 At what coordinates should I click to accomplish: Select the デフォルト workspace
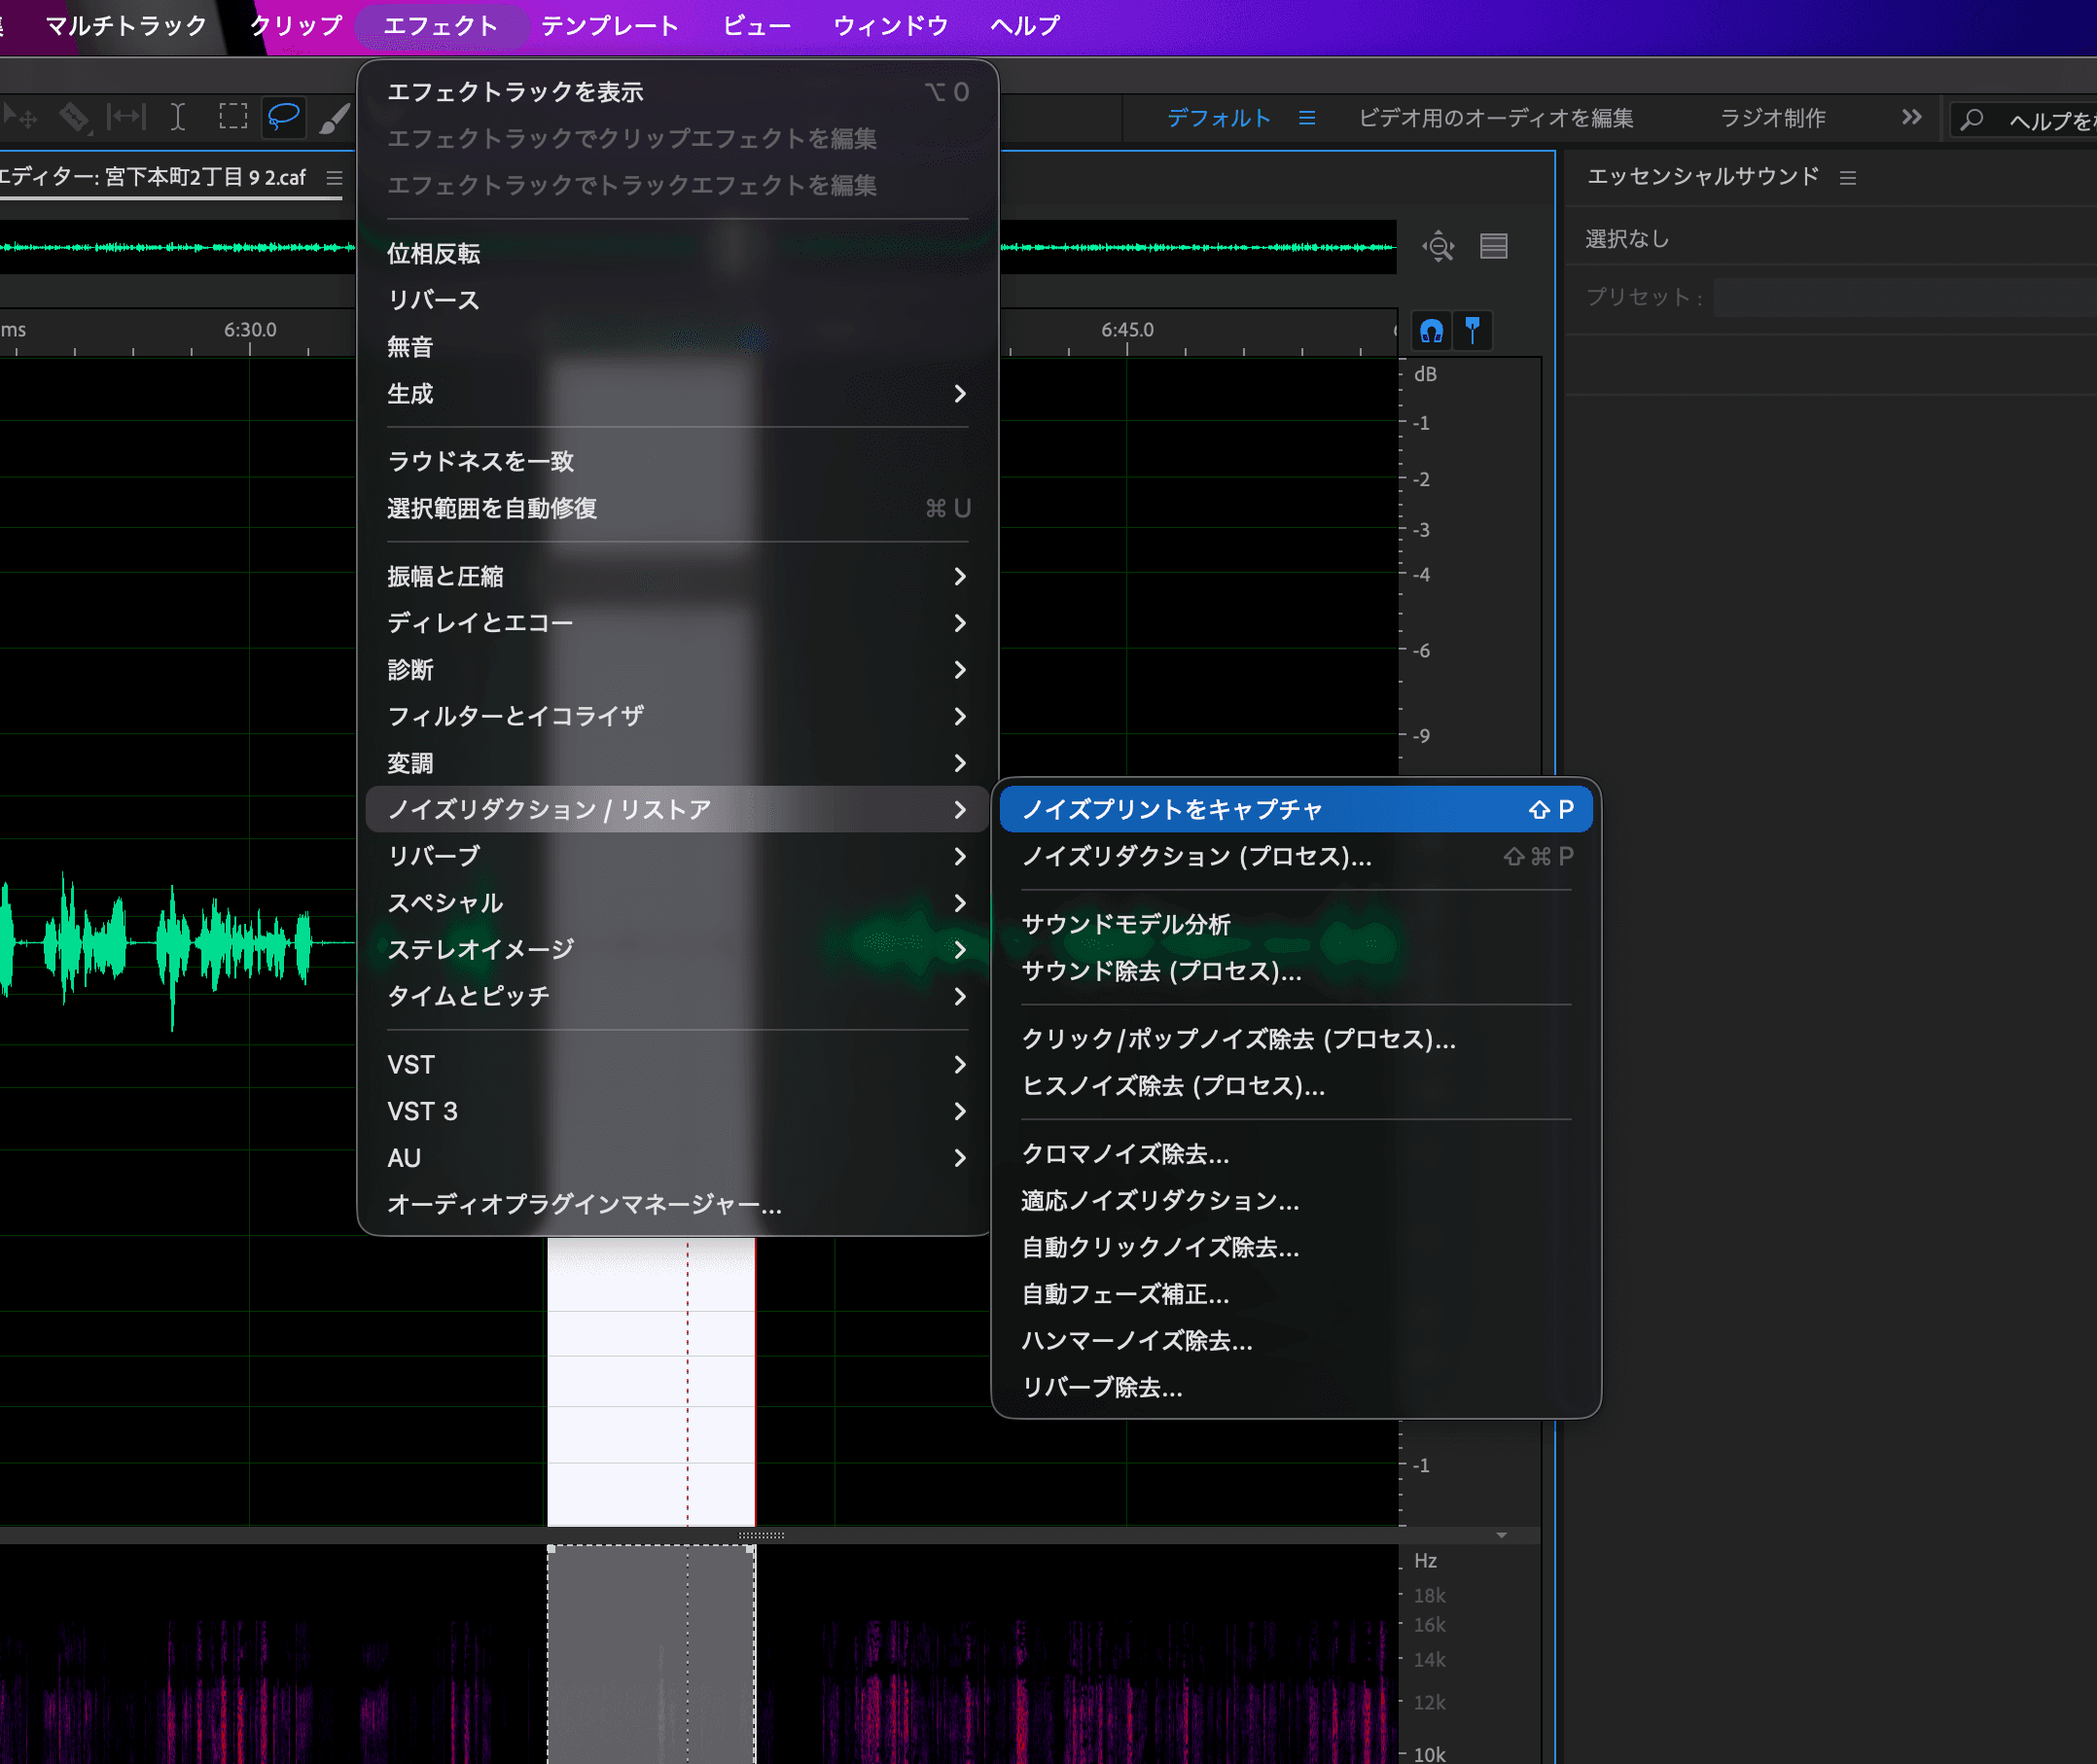(x=1220, y=117)
